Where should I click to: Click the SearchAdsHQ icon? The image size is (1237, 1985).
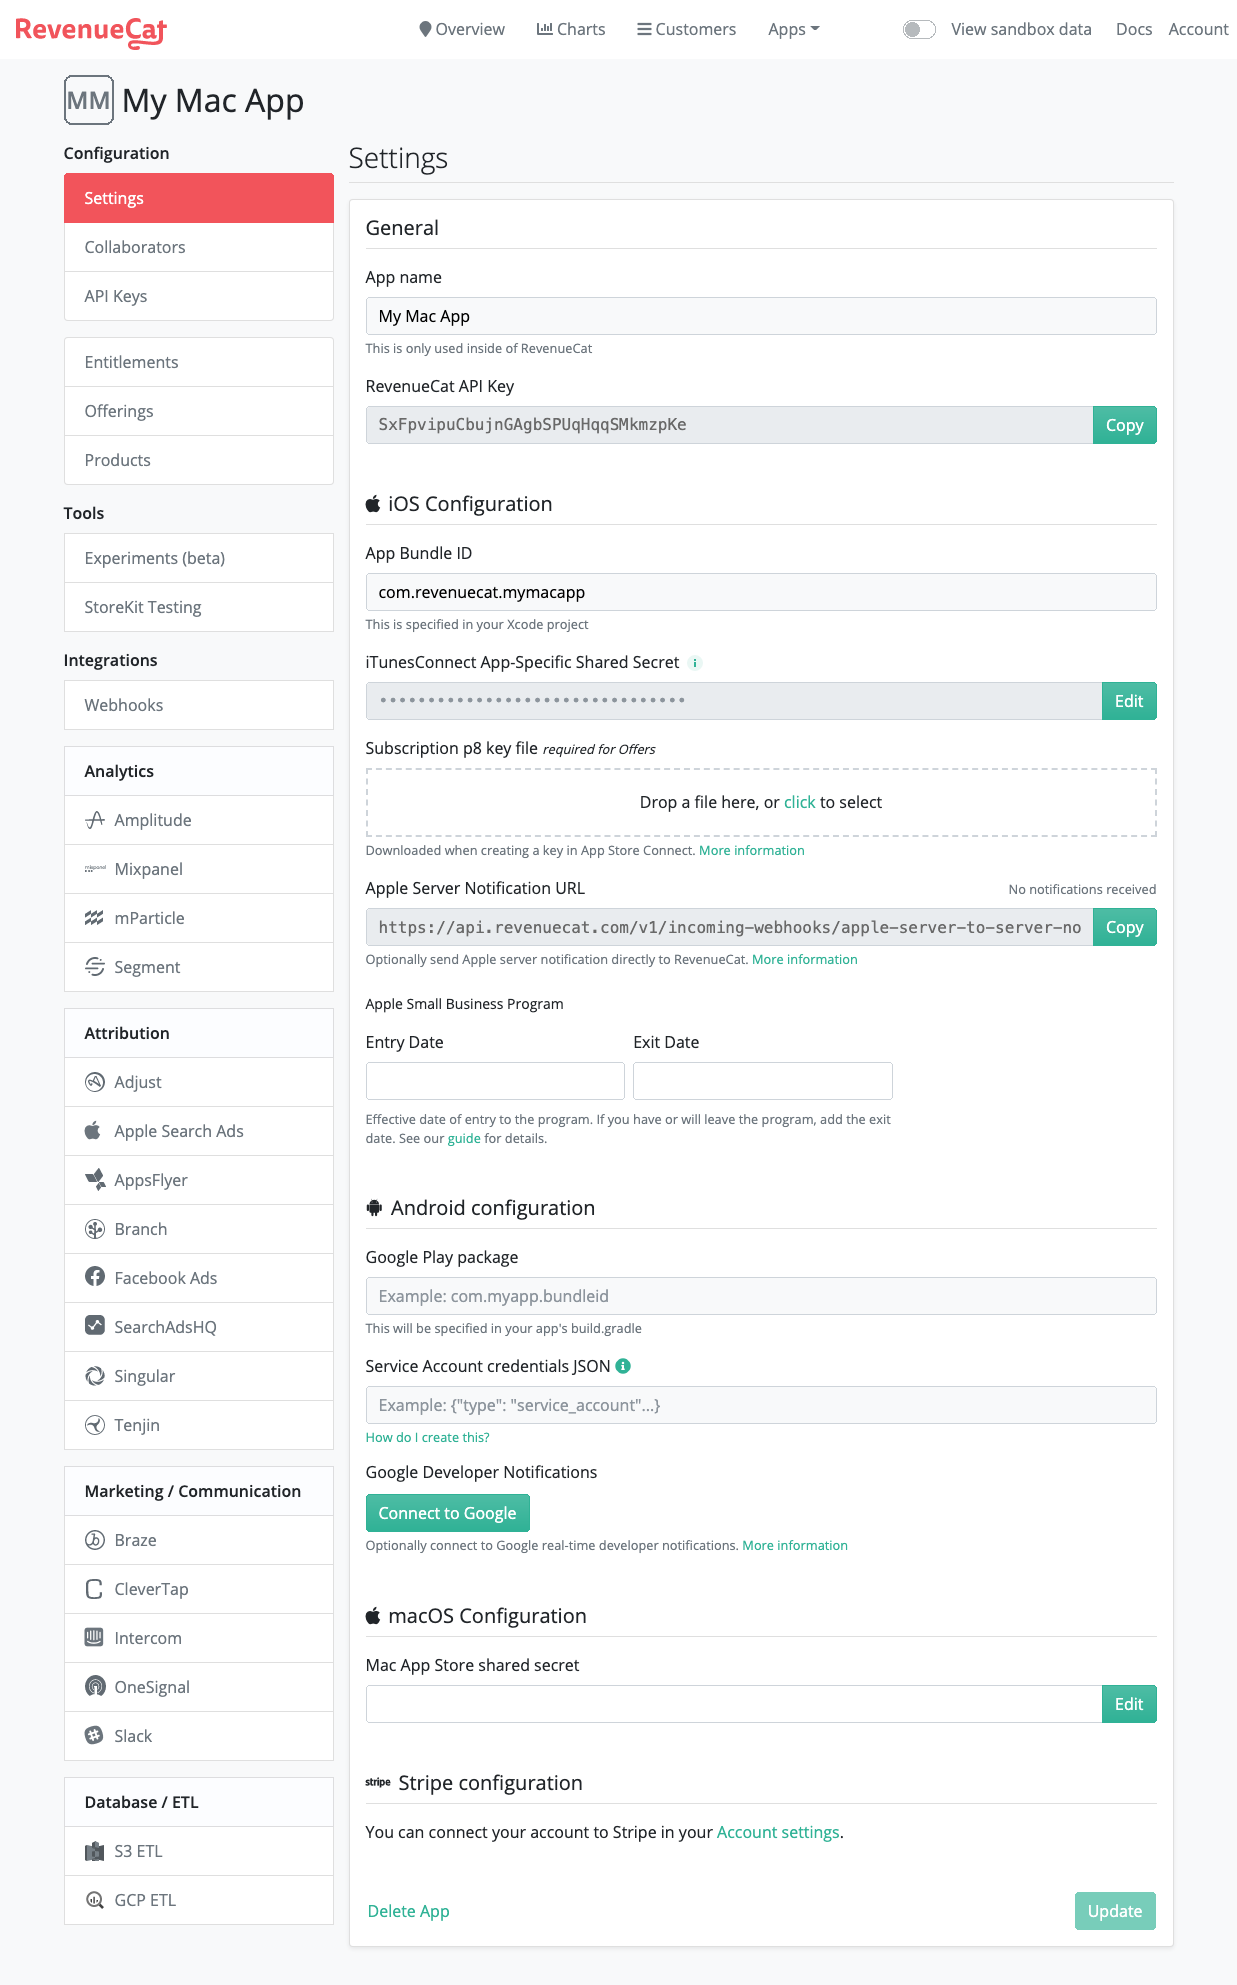click(x=95, y=1326)
